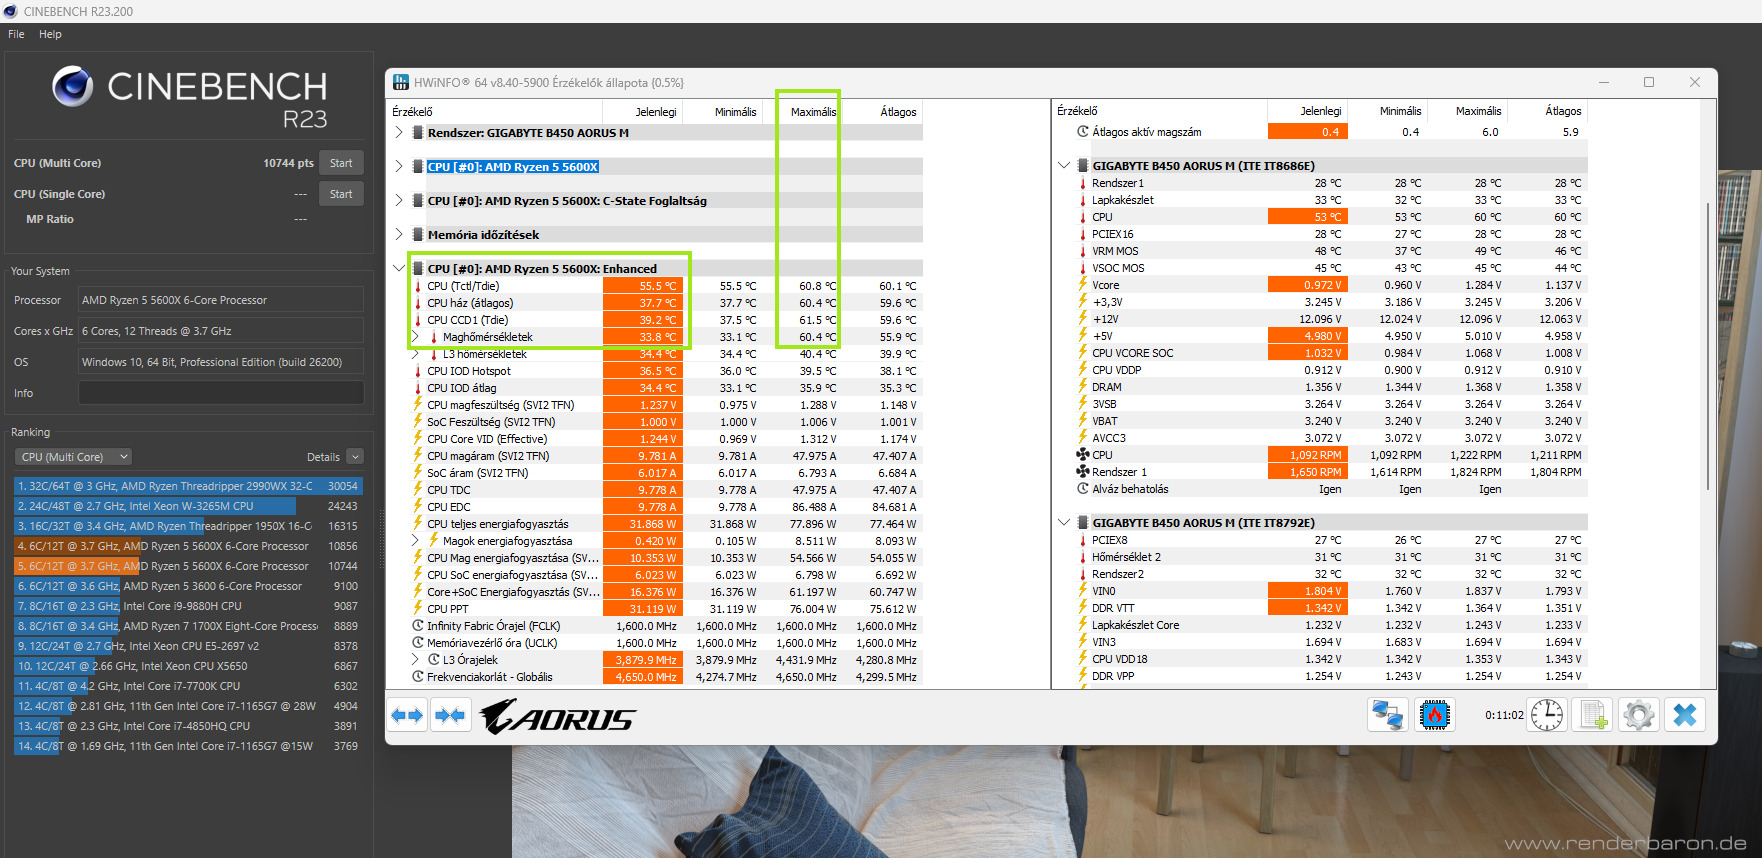
Task: Select ranking row 1 Threadripper 2990WX
Action: [x=188, y=486]
